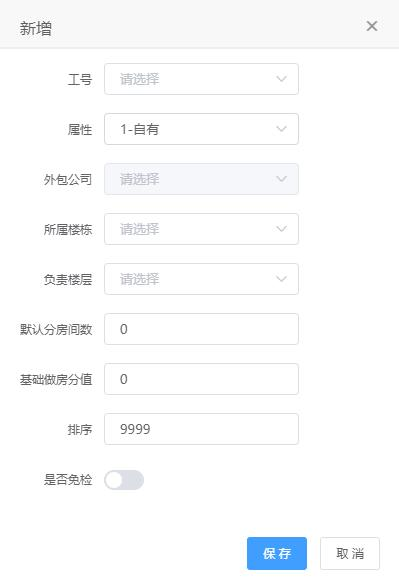
Task: Click the disabled 外包公司 select box
Action: tap(201, 179)
